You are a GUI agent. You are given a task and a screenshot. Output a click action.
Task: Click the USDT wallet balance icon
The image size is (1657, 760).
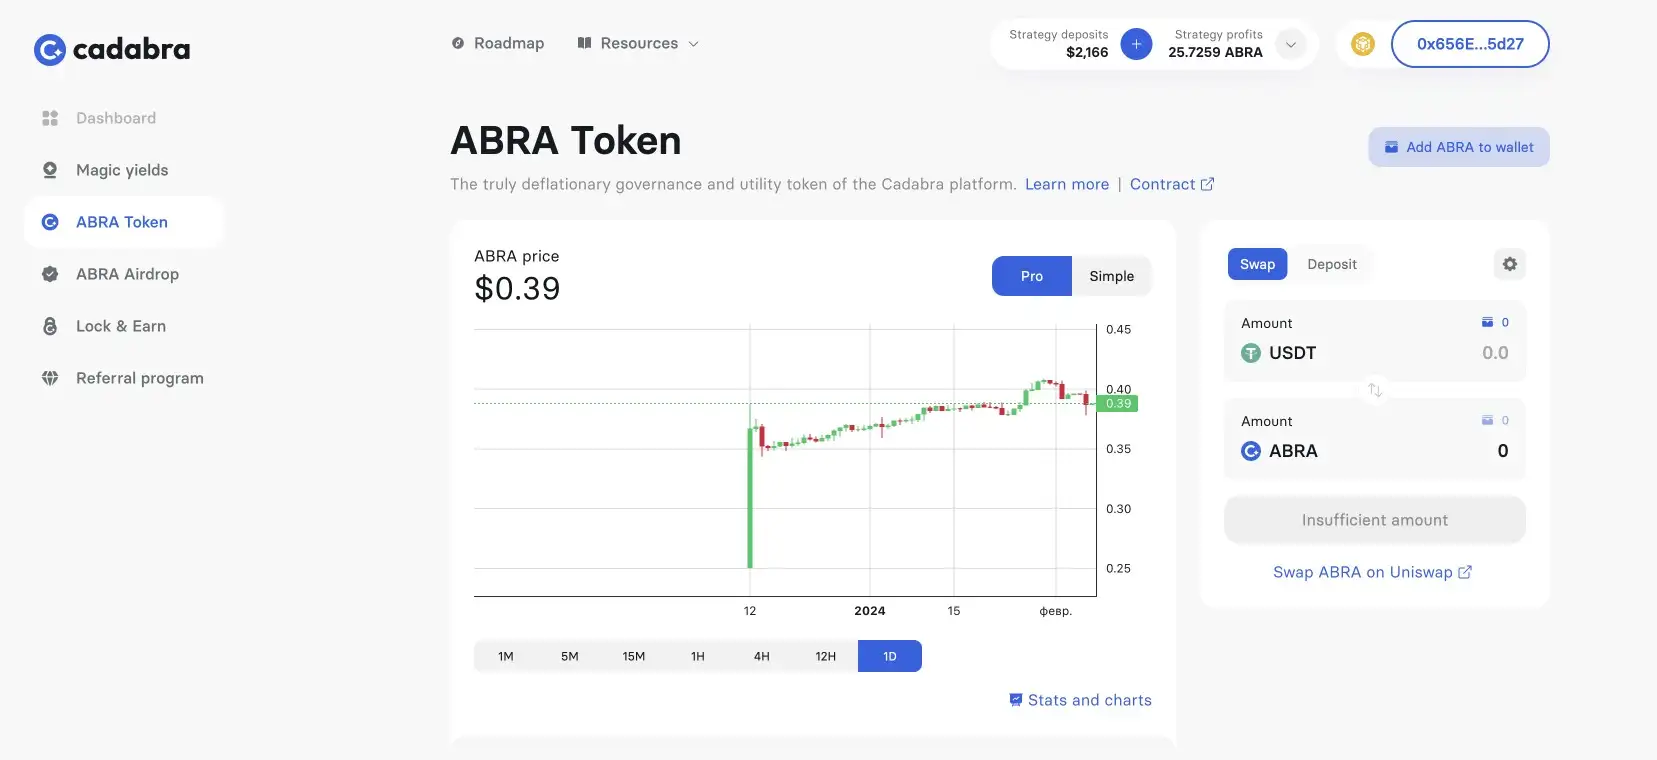(x=1487, y=322)
